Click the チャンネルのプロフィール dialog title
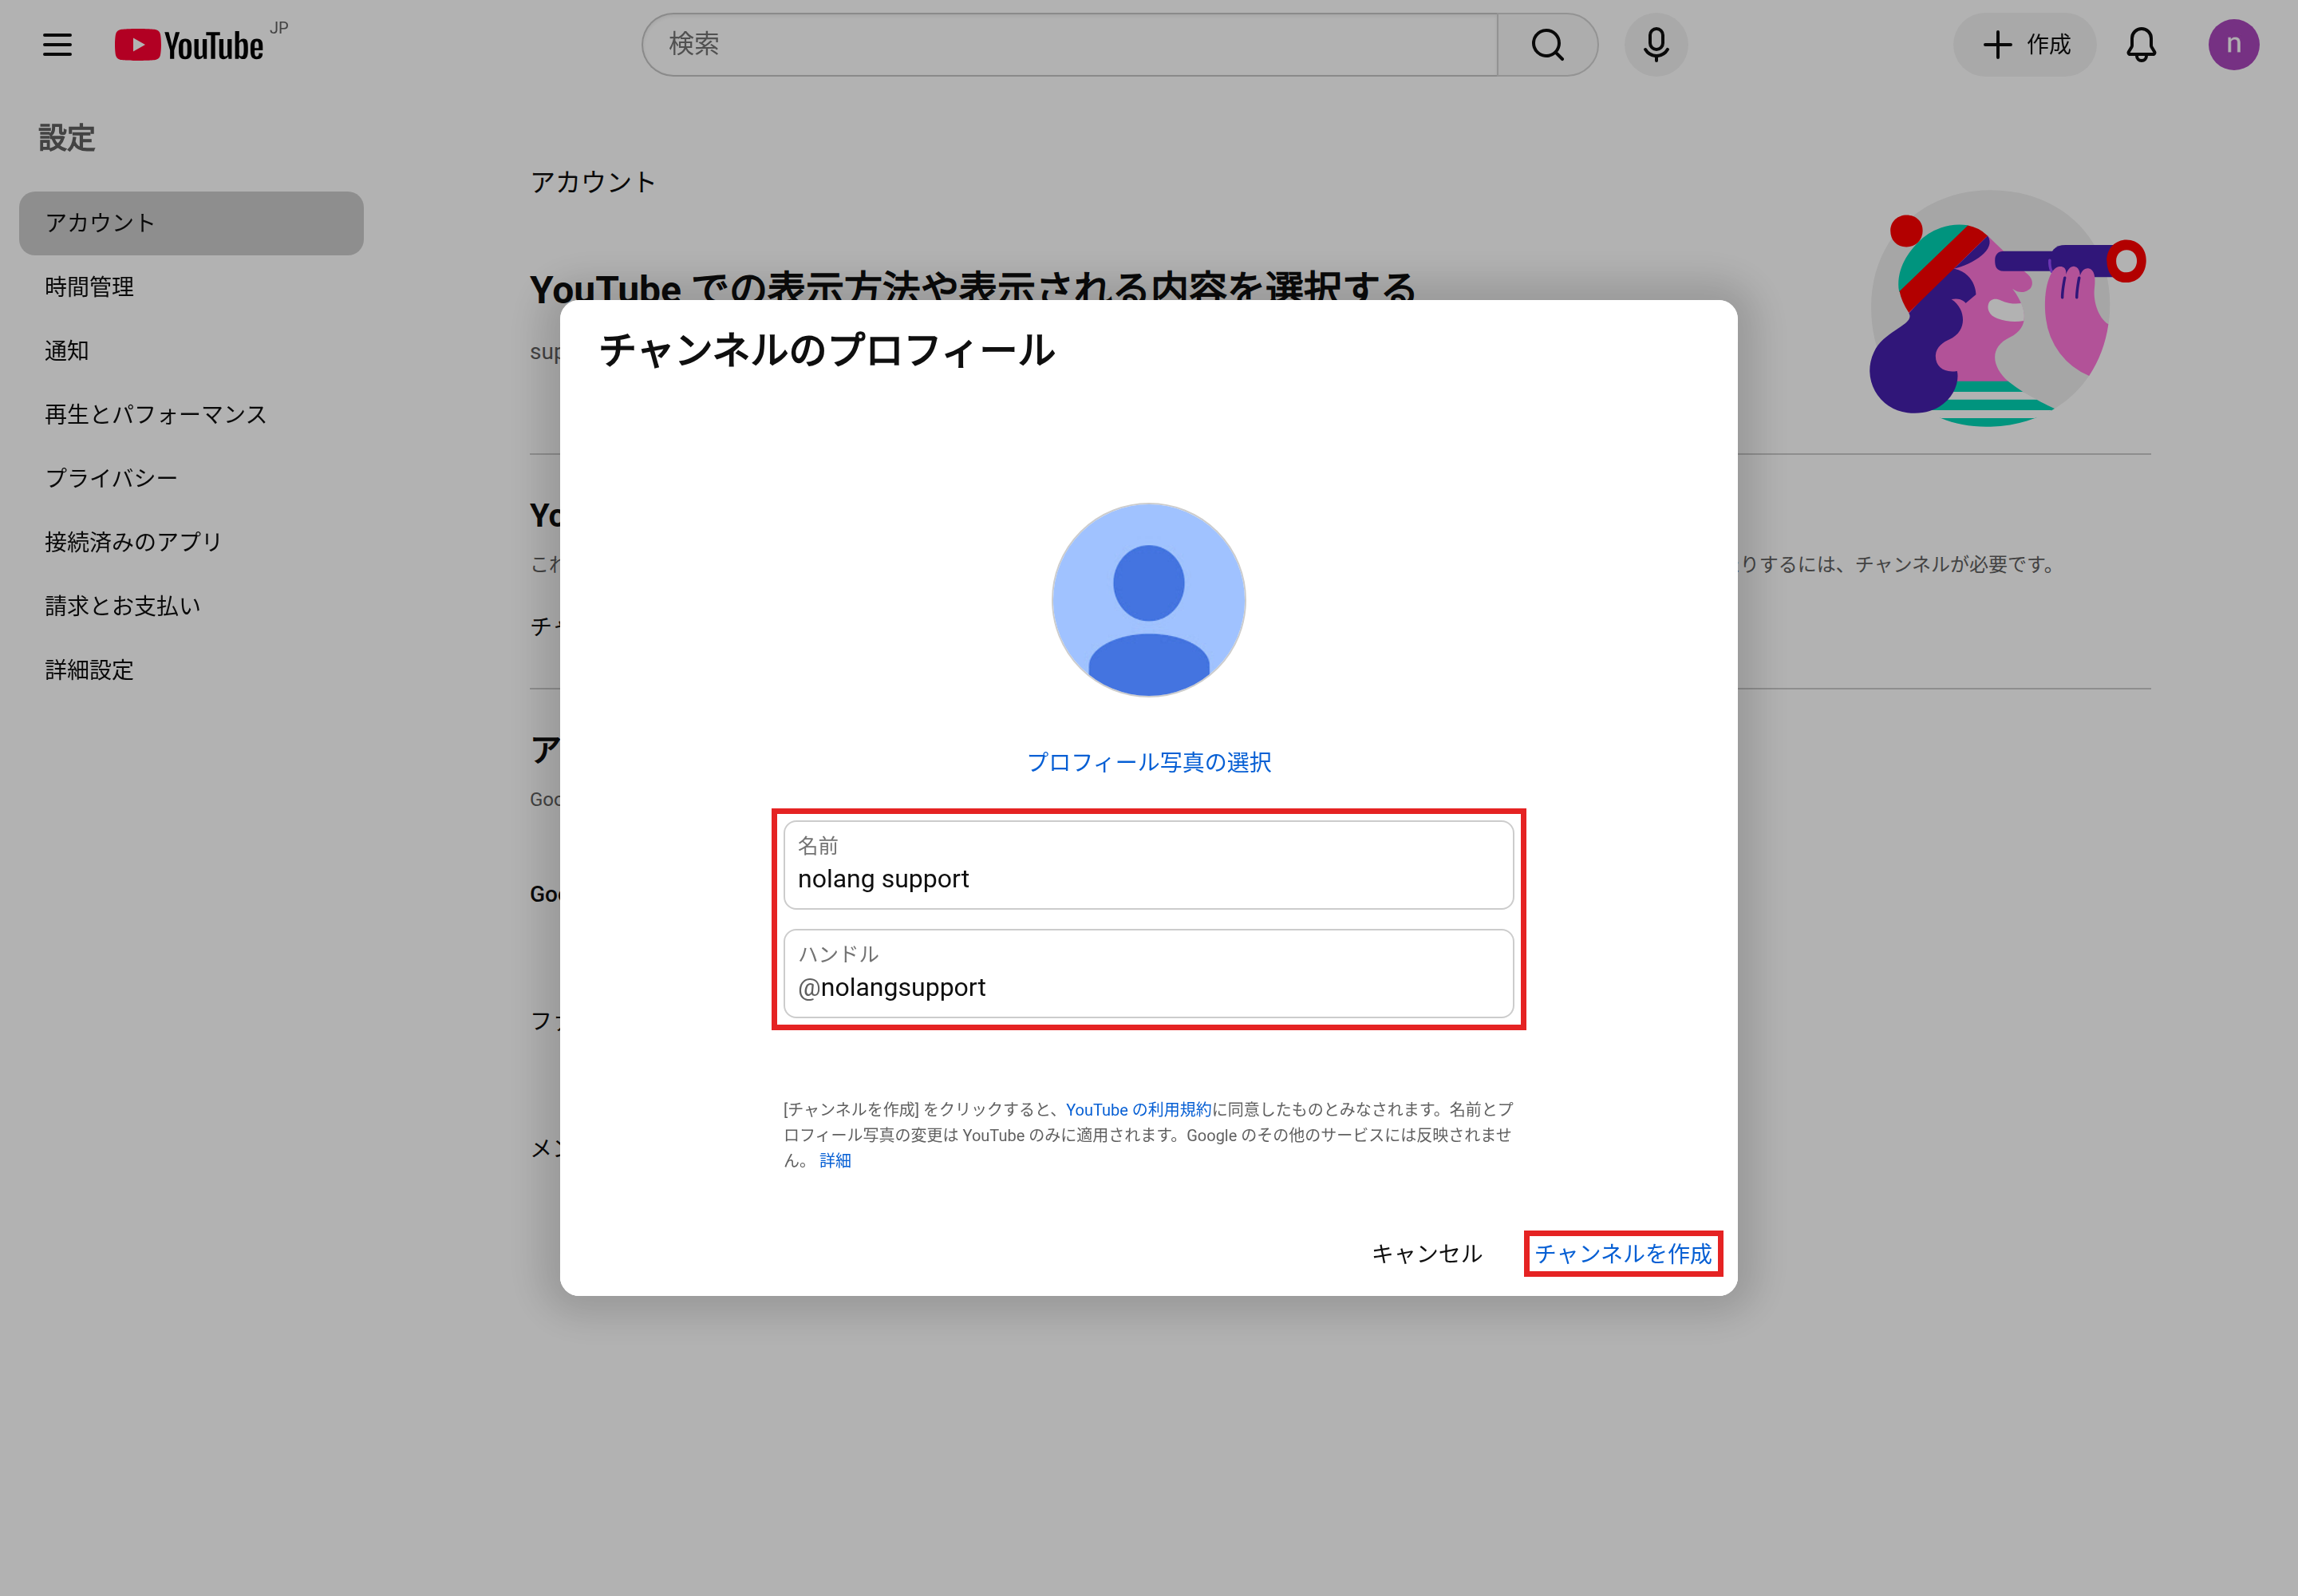The height and width of the screenshot is (1596, 2298). (826, 351)
